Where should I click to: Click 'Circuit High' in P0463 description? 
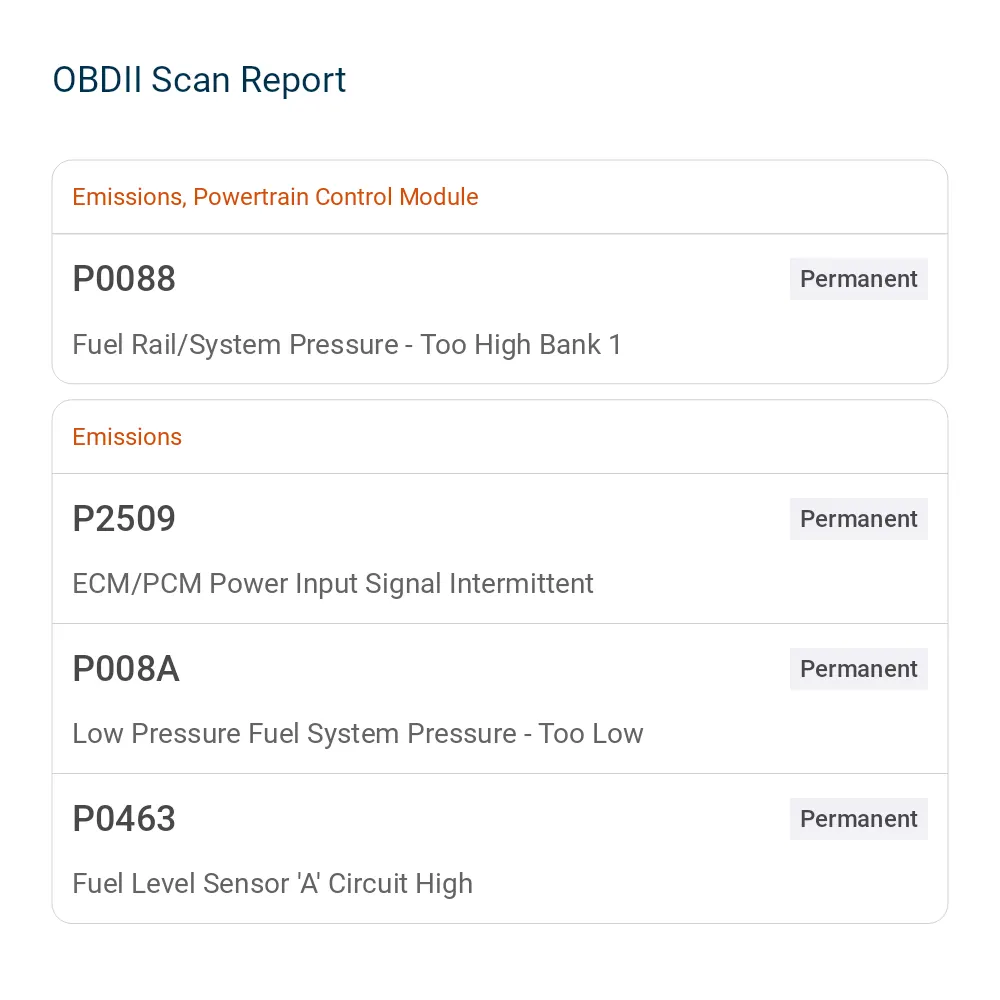pos(401,884)
